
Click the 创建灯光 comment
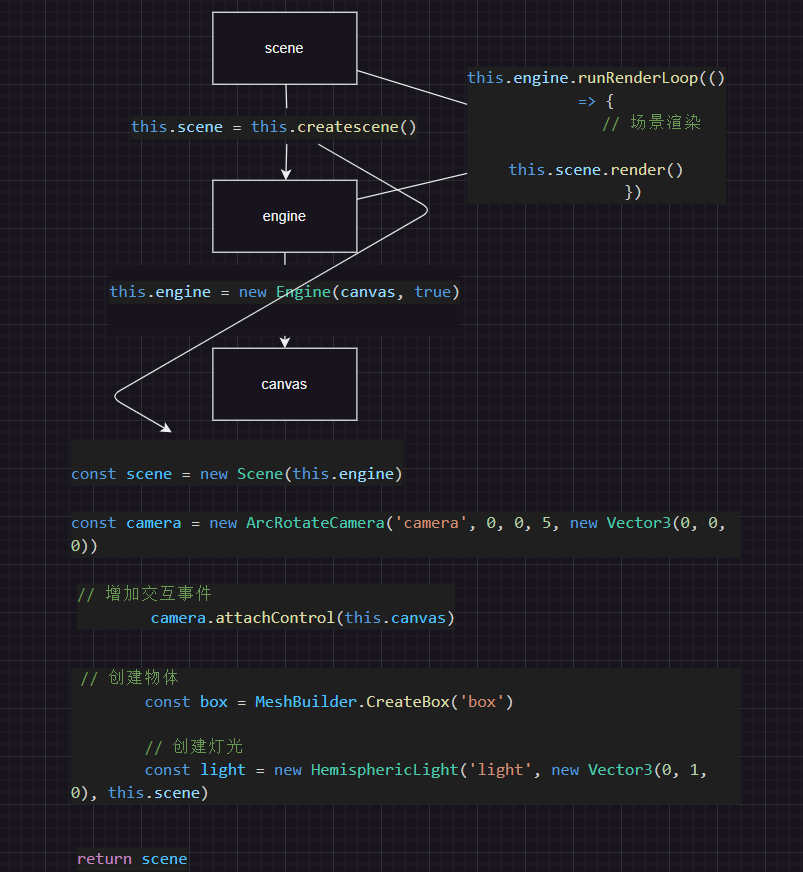(194, 747)
